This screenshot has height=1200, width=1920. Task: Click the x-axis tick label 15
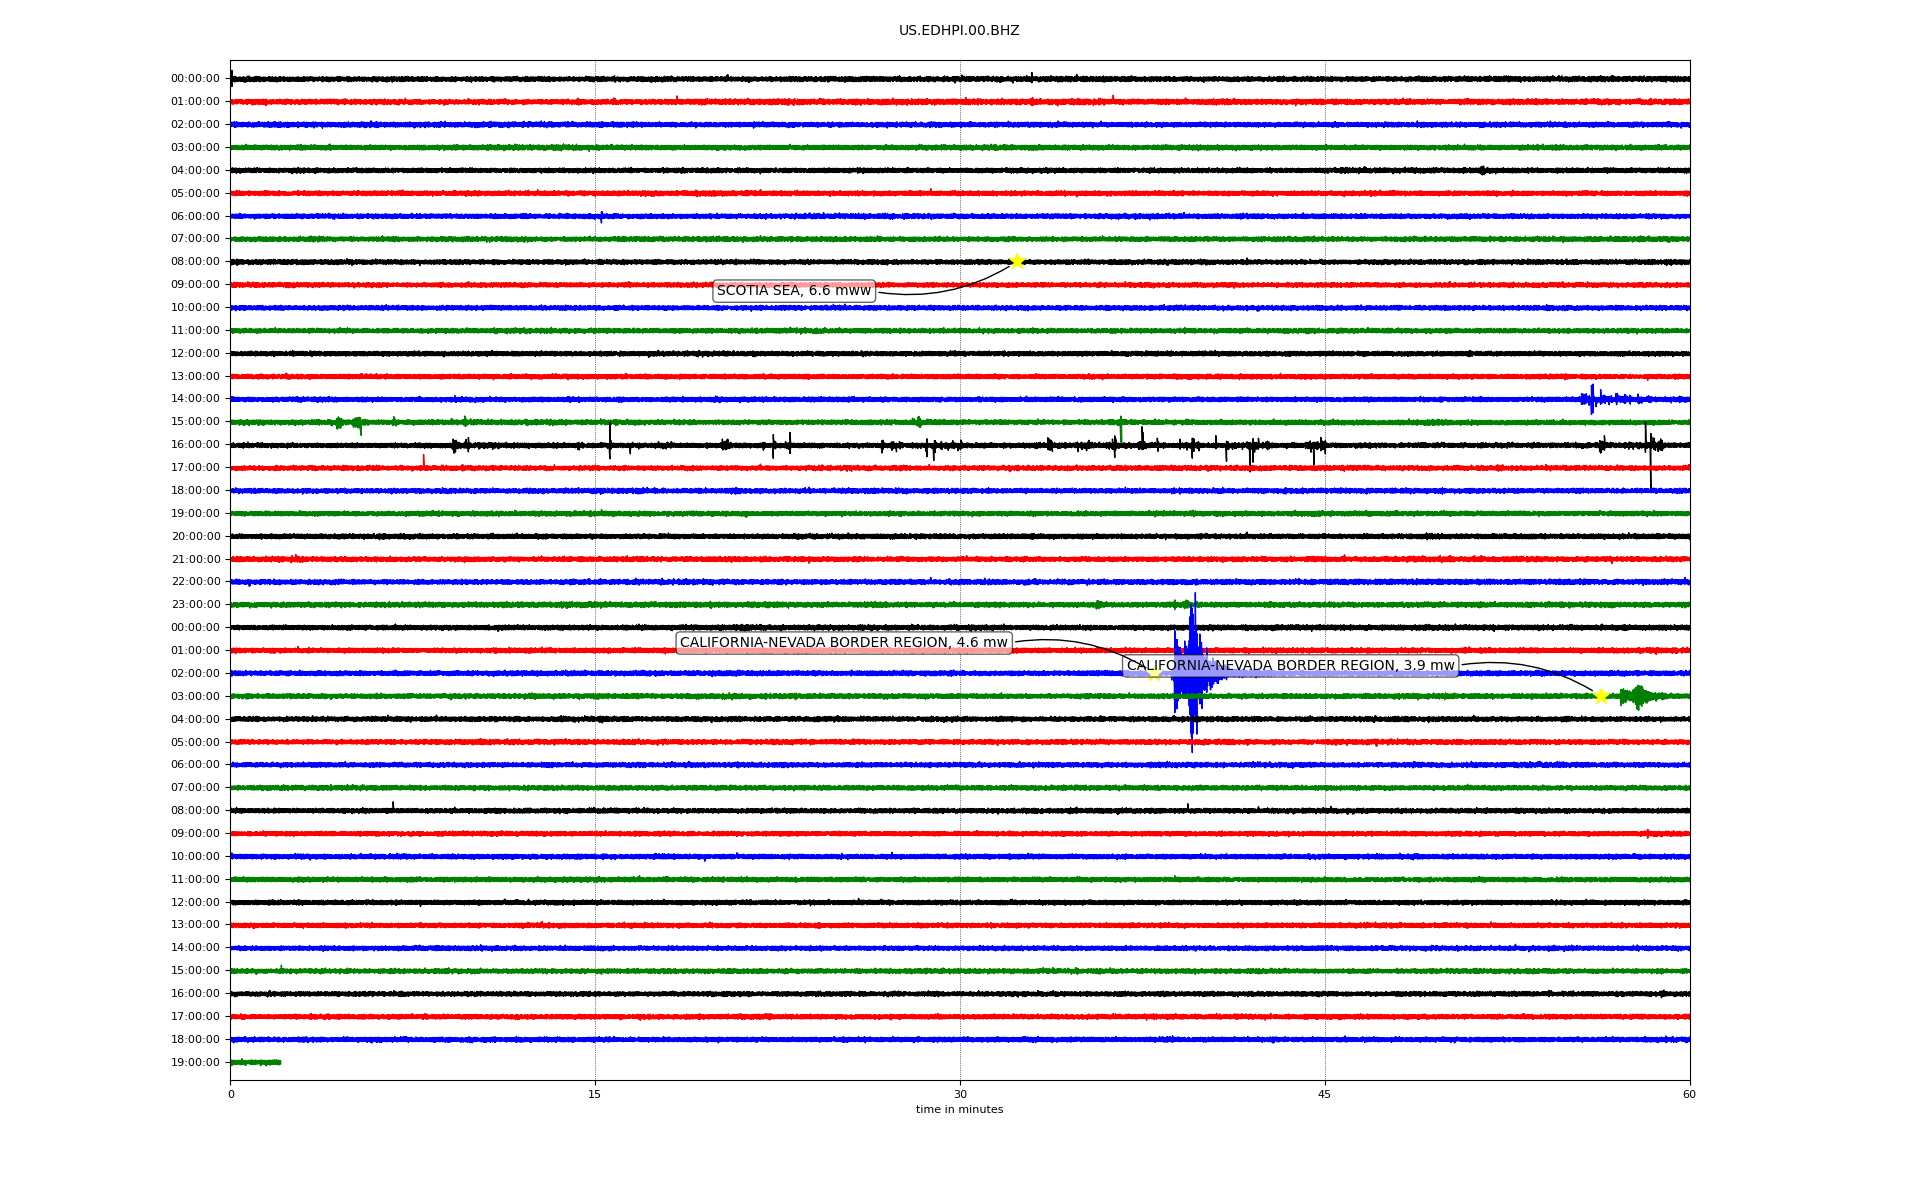pos(595,1094)
